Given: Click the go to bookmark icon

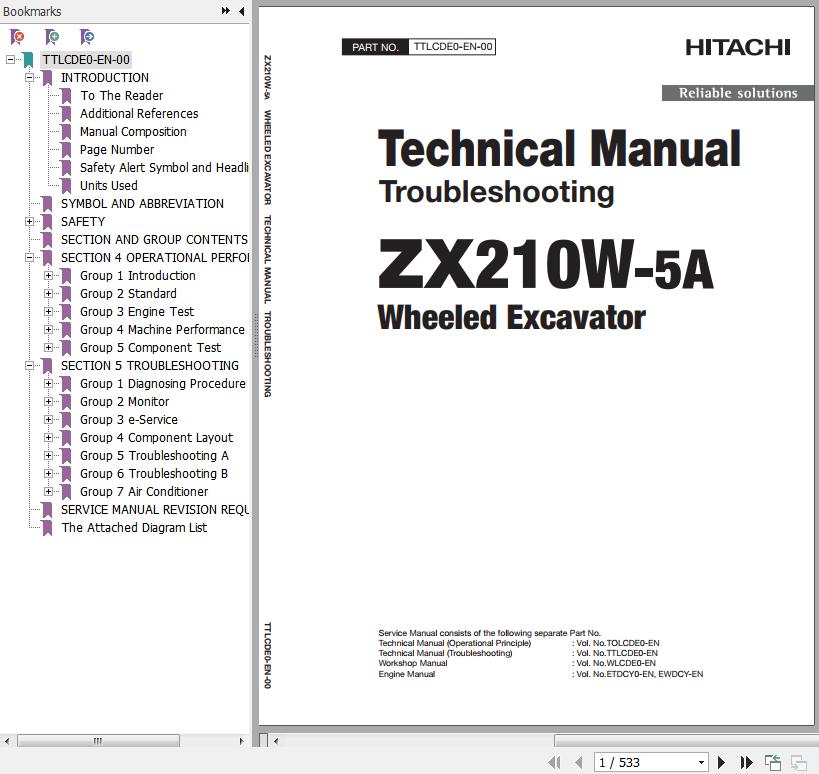Looking at the screenshot, I should click(x=87, y=37).
